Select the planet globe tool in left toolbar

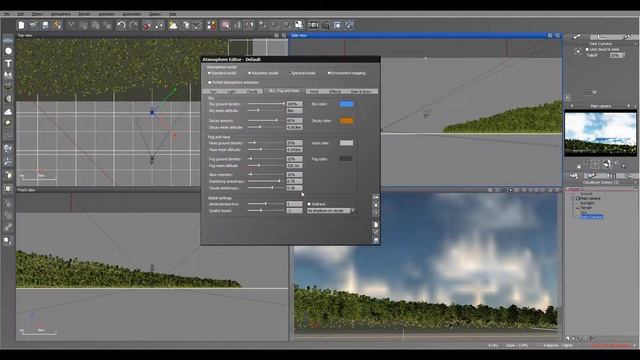tap(8, 148)
